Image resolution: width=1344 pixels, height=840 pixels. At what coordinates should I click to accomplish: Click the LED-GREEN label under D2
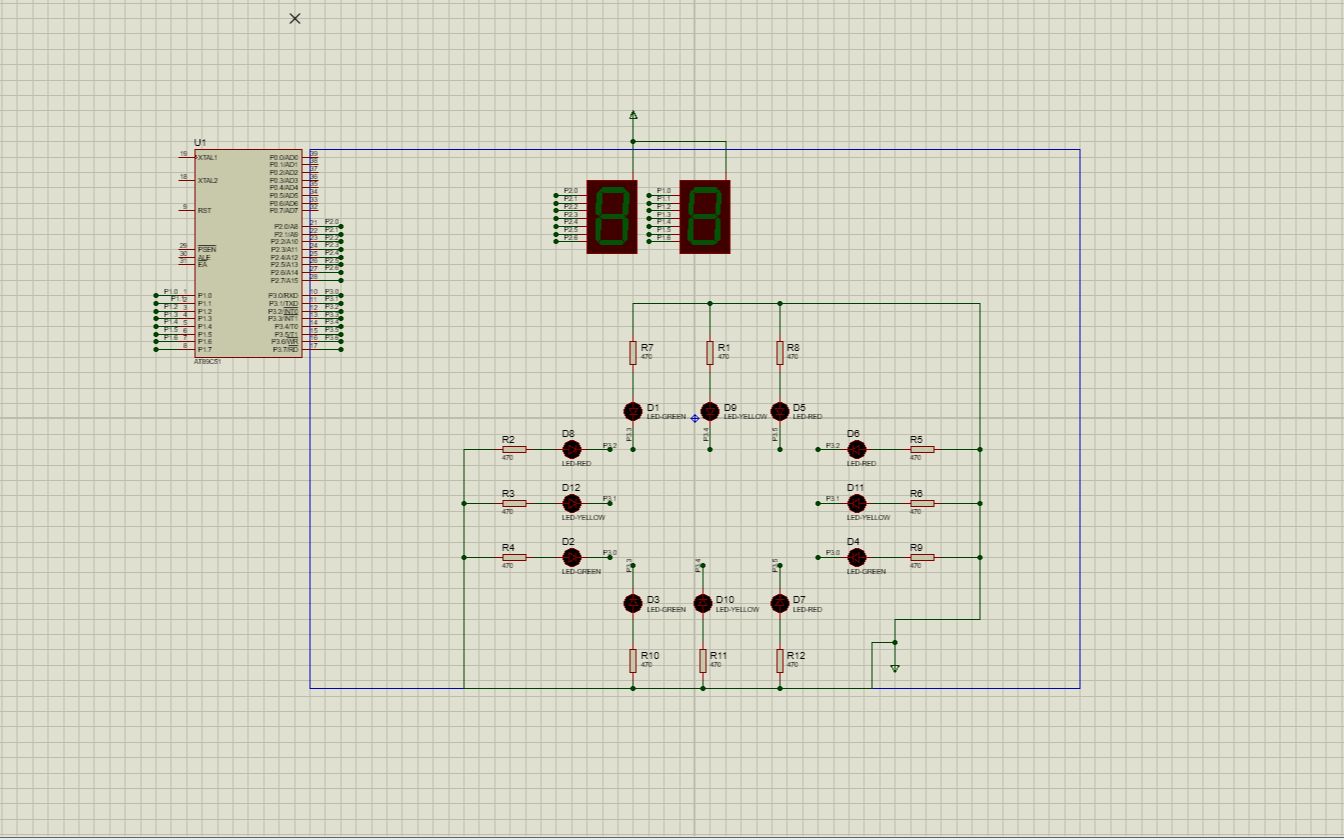[581, 572]
